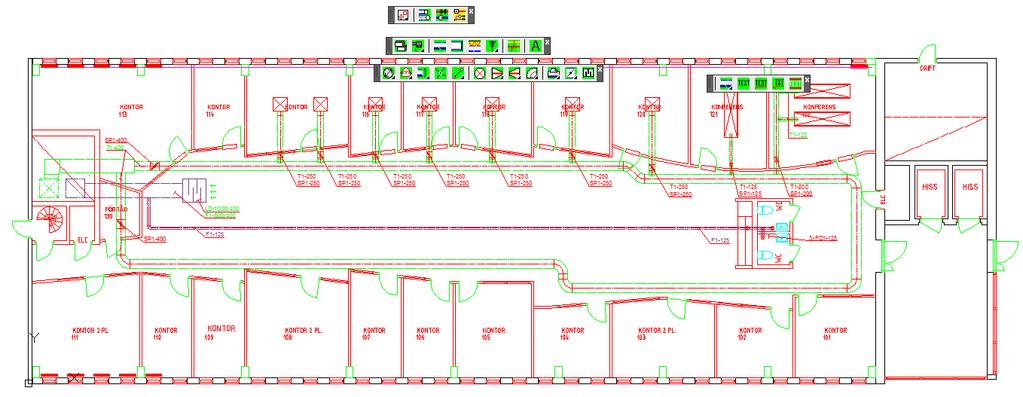Click the red cross-lines on green icon
Screen dimensions: 1023x397
[513, 46]
